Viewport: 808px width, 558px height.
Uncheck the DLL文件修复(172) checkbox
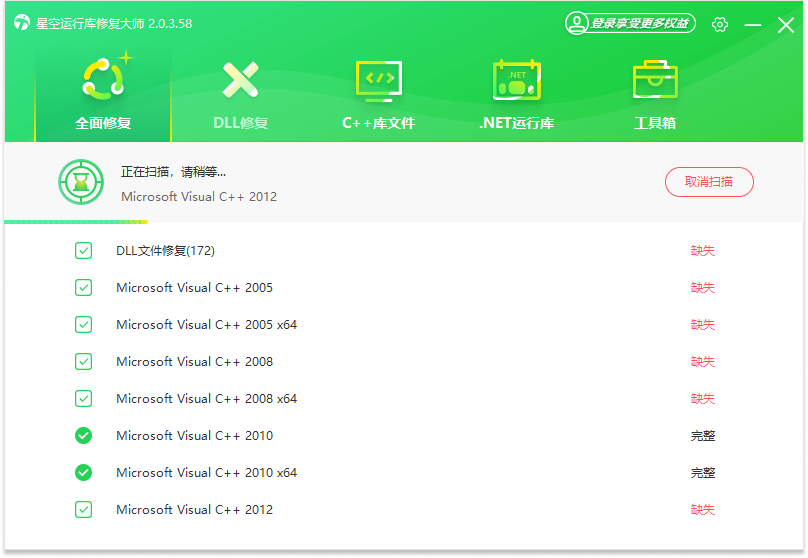(x=83, y=251)
